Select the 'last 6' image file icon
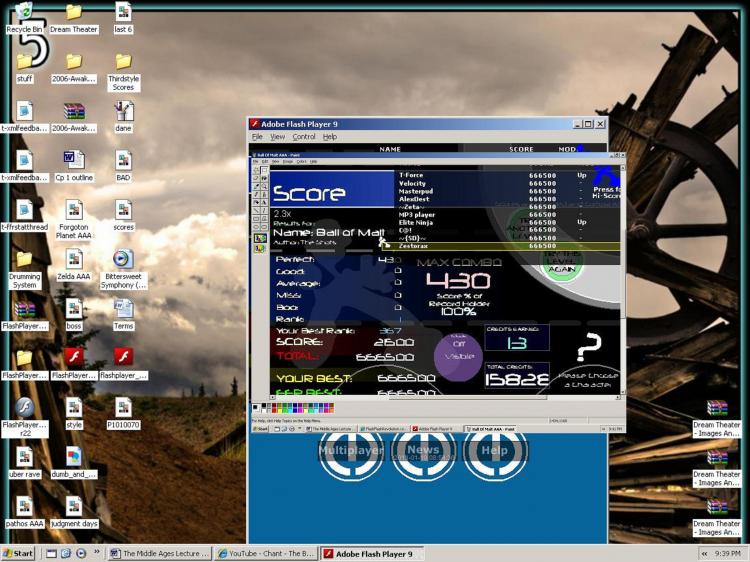The image size is (750, 562). pos(123,18)
